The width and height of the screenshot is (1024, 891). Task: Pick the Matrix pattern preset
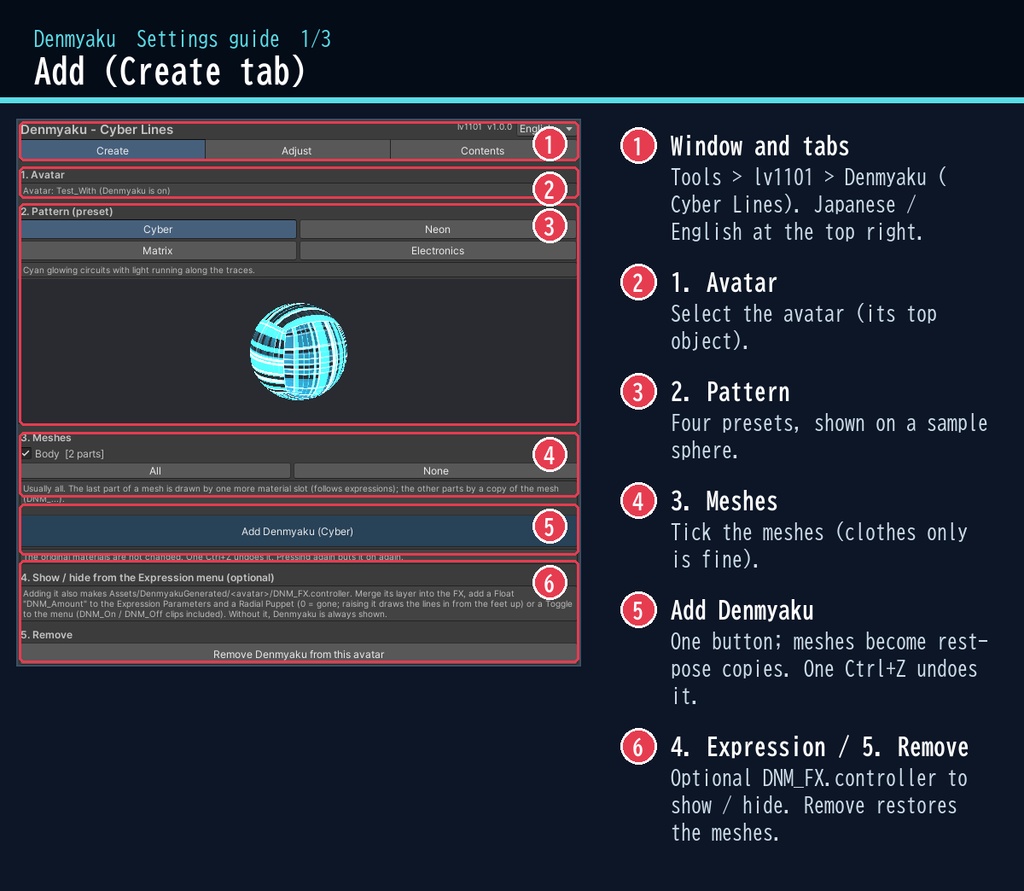click(x=158, y=250)
